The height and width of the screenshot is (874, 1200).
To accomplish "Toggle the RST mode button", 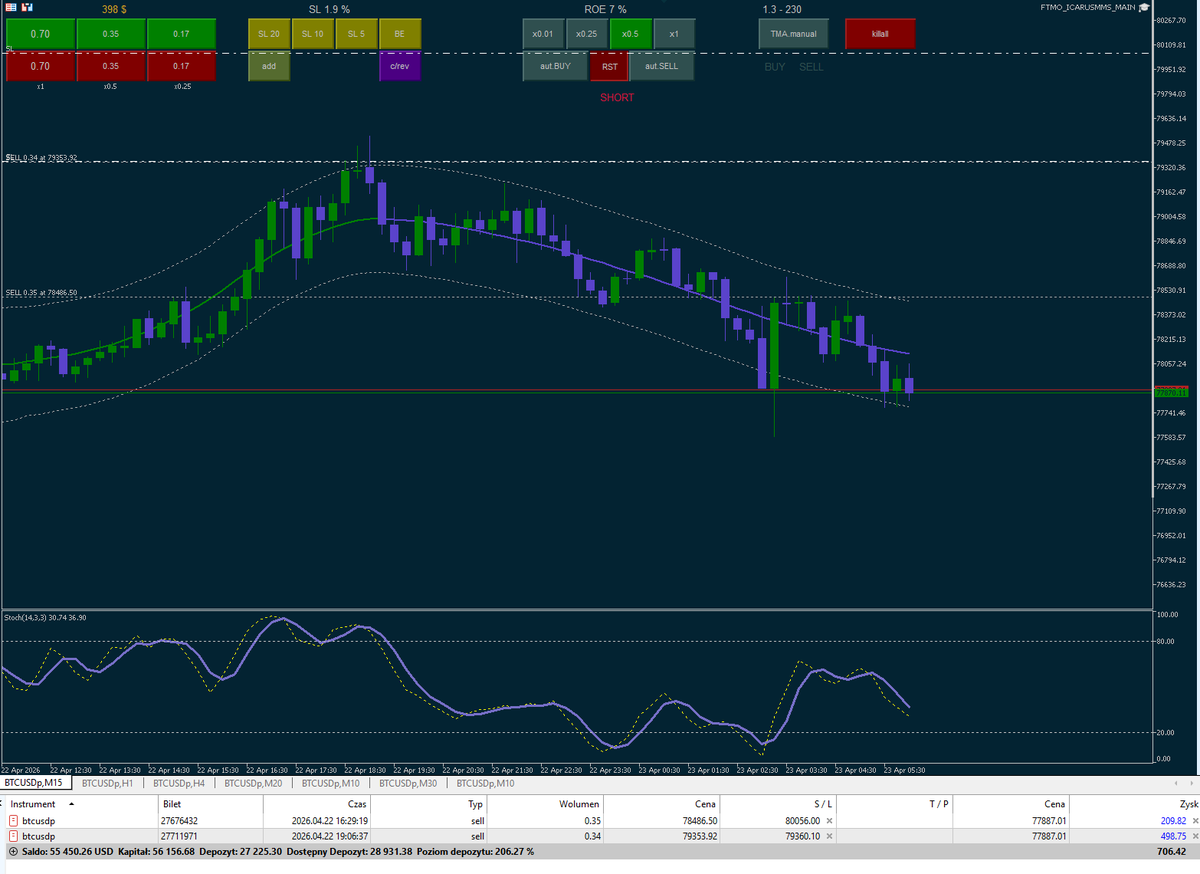I will tap(608, 66).
